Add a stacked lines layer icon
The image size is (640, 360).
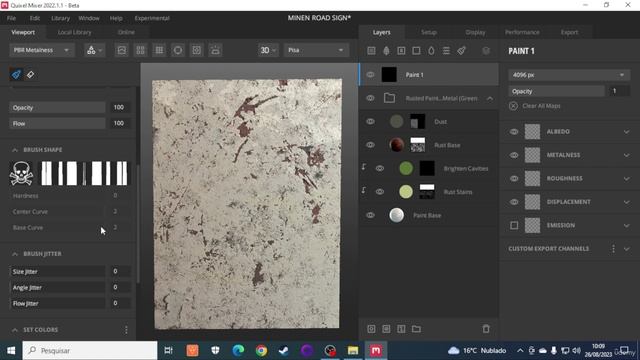(x=446, y=51)
